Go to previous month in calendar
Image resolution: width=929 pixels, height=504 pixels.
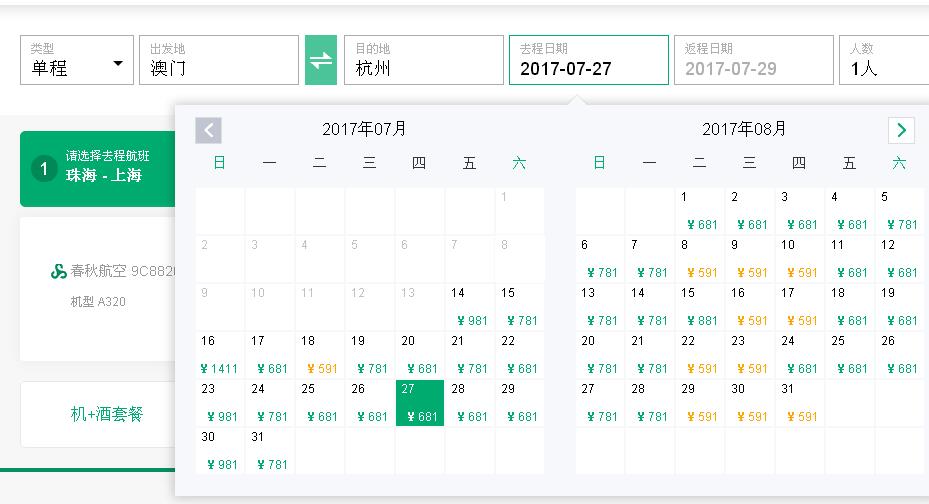click(208, 130)
